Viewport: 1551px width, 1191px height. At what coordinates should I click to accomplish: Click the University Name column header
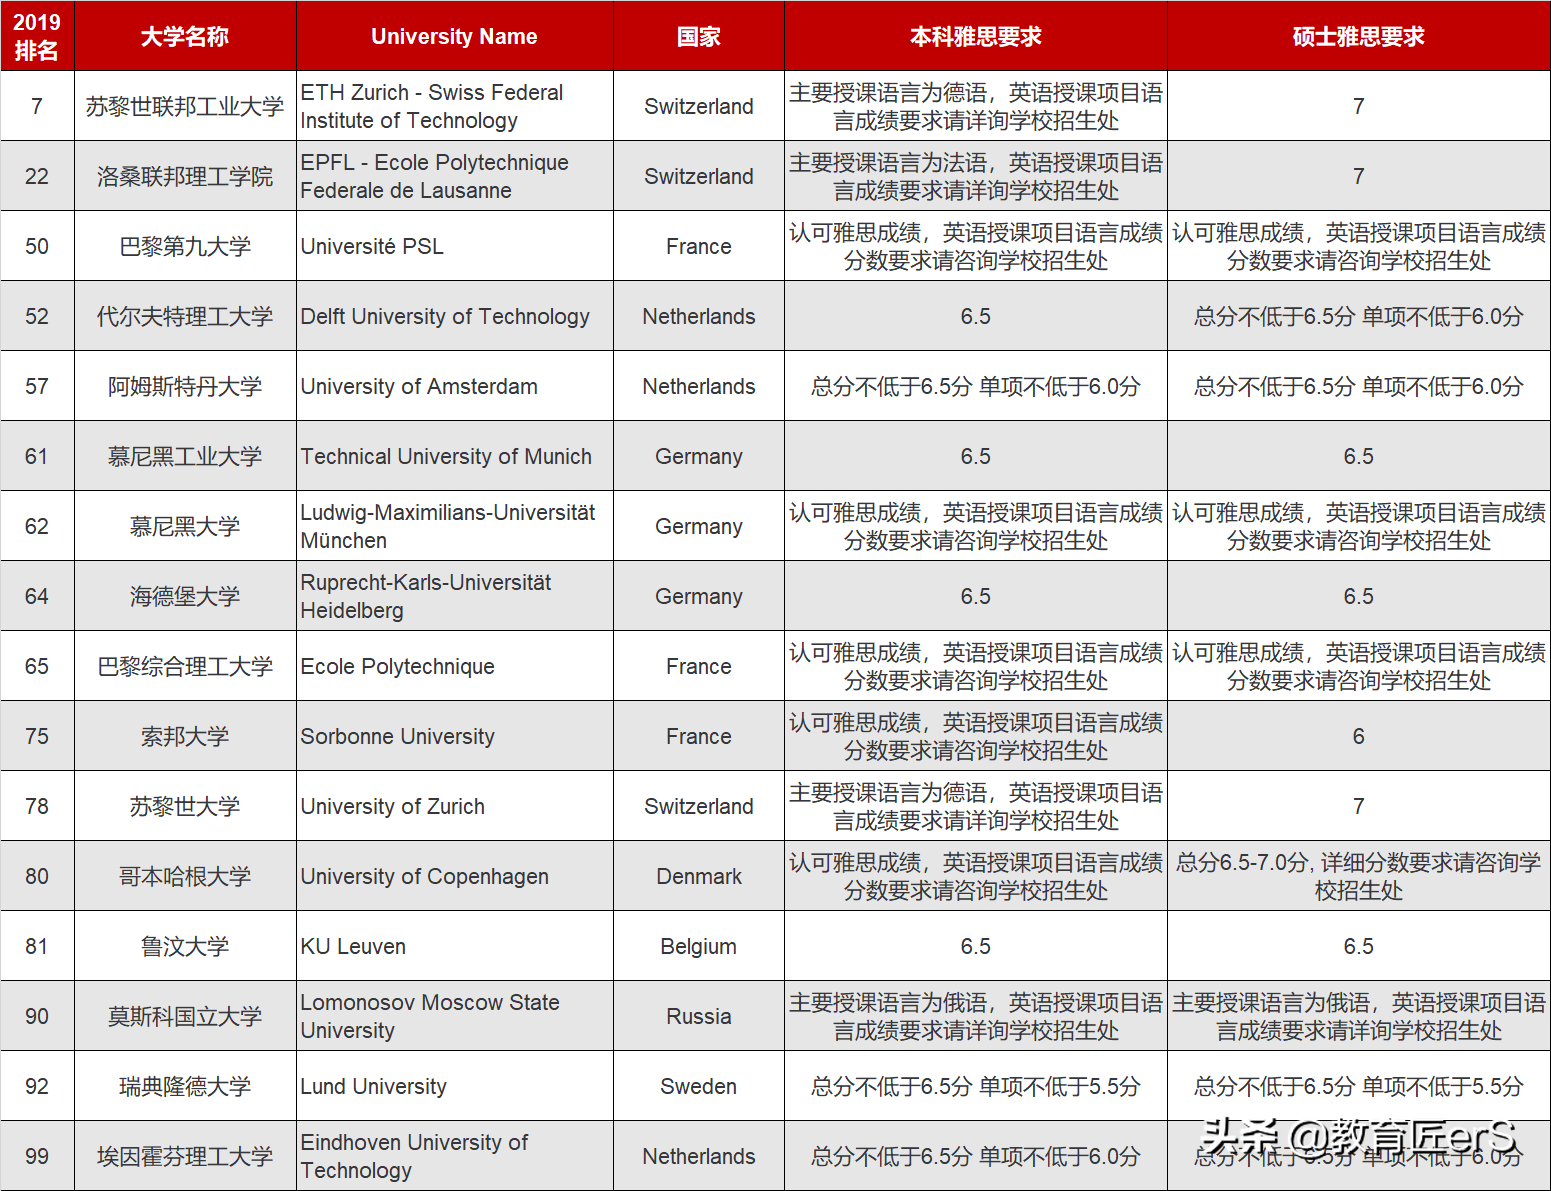(453, 35)
